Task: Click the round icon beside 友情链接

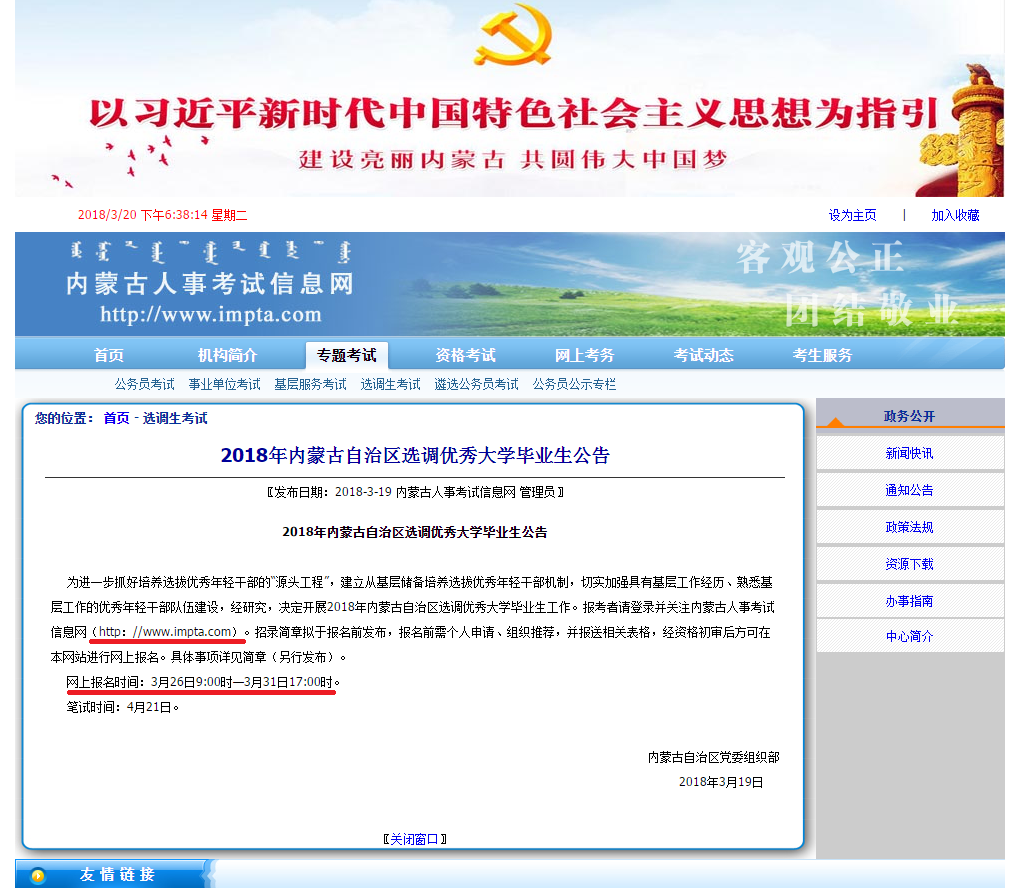Action: coord(38,876)
